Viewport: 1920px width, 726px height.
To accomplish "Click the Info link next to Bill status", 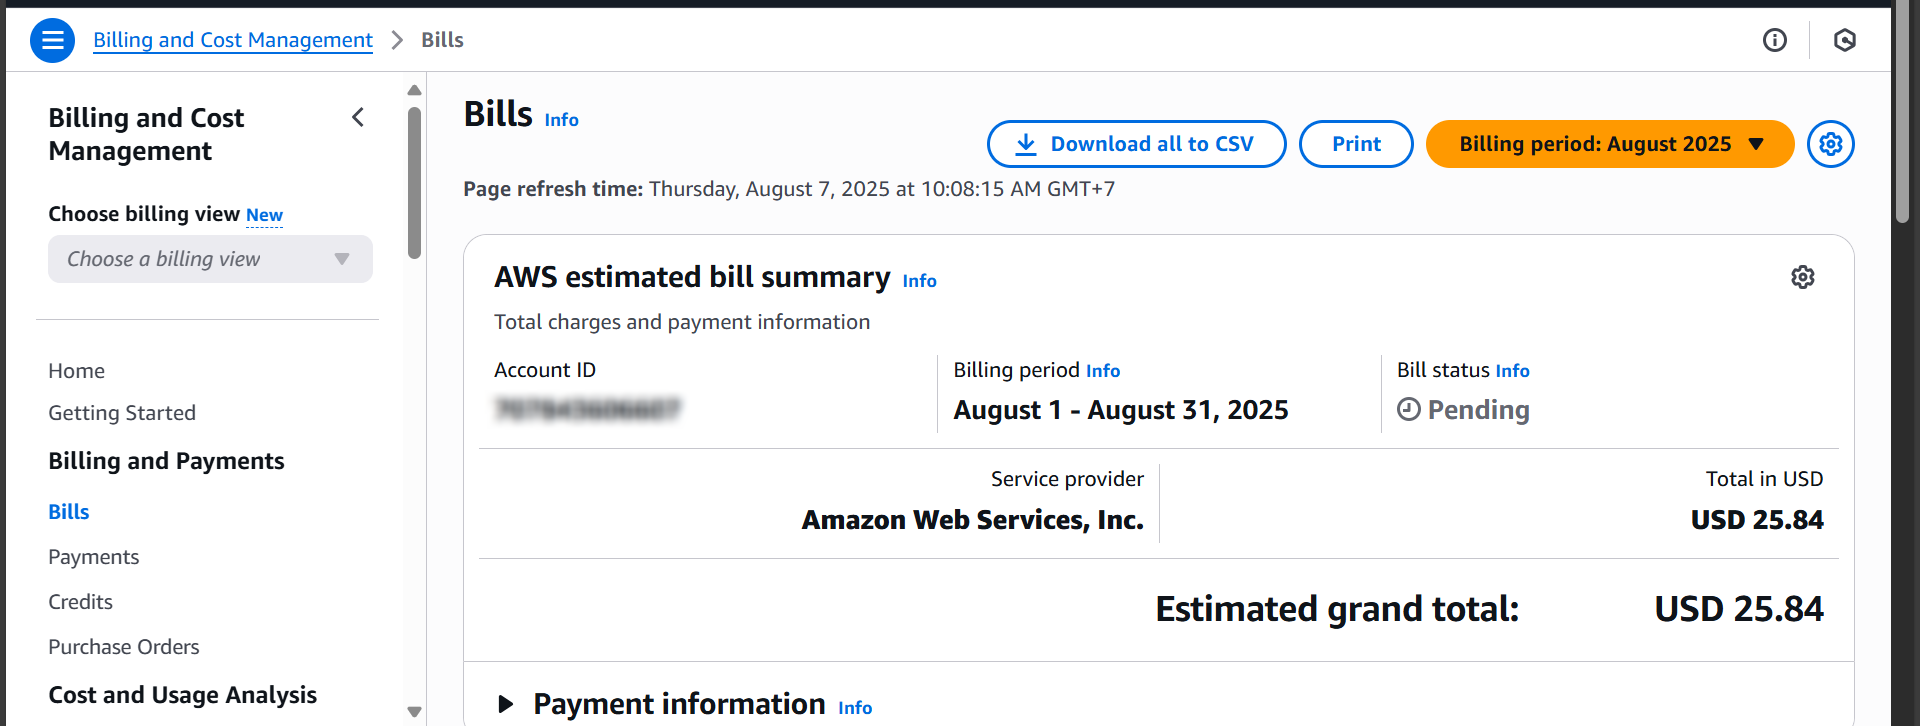I will click(1512, 370).
